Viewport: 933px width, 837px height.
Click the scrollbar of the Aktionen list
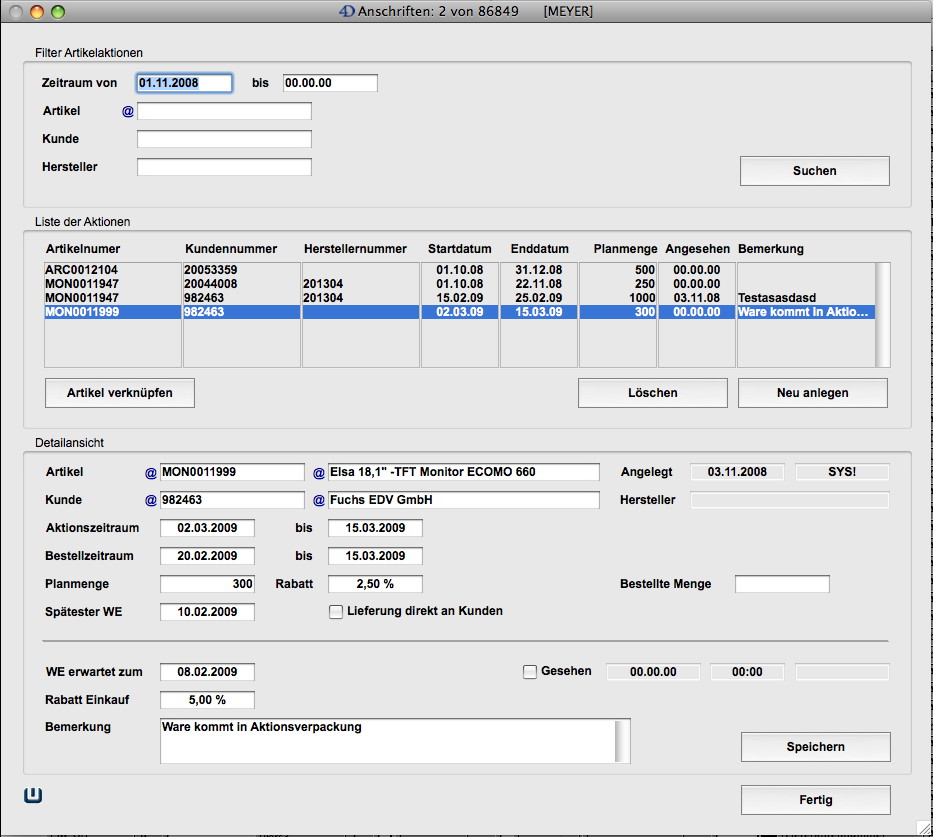point(882,315)
